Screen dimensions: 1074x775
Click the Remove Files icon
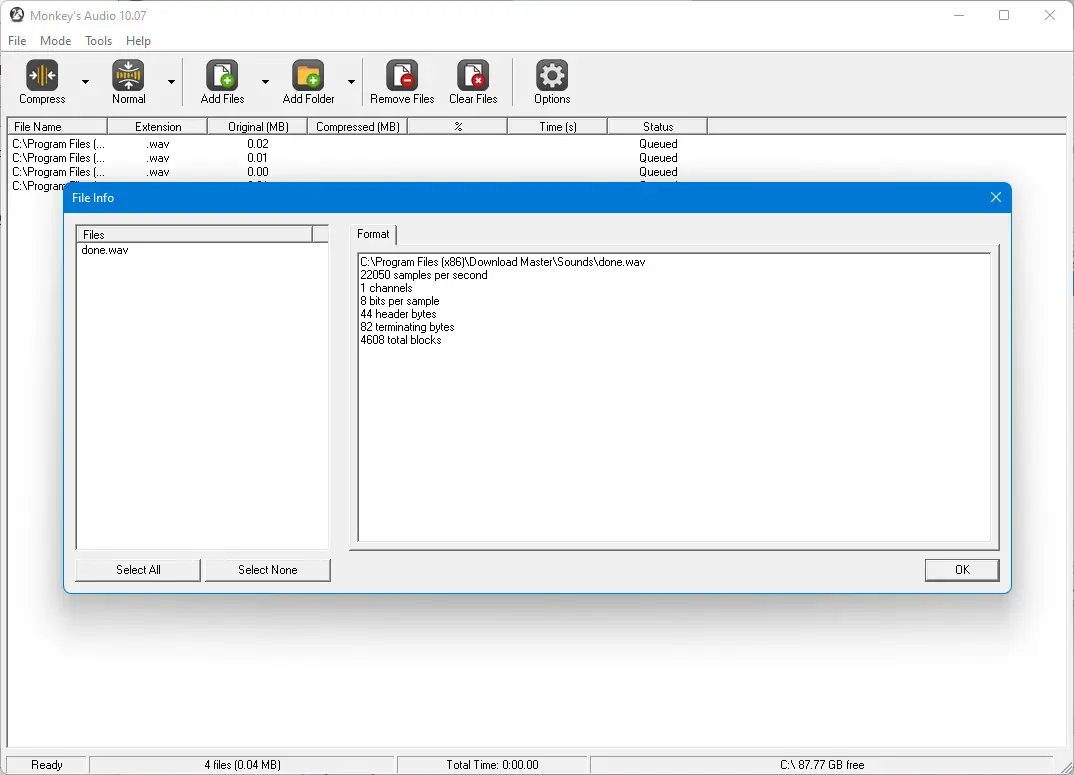[402, 75]
